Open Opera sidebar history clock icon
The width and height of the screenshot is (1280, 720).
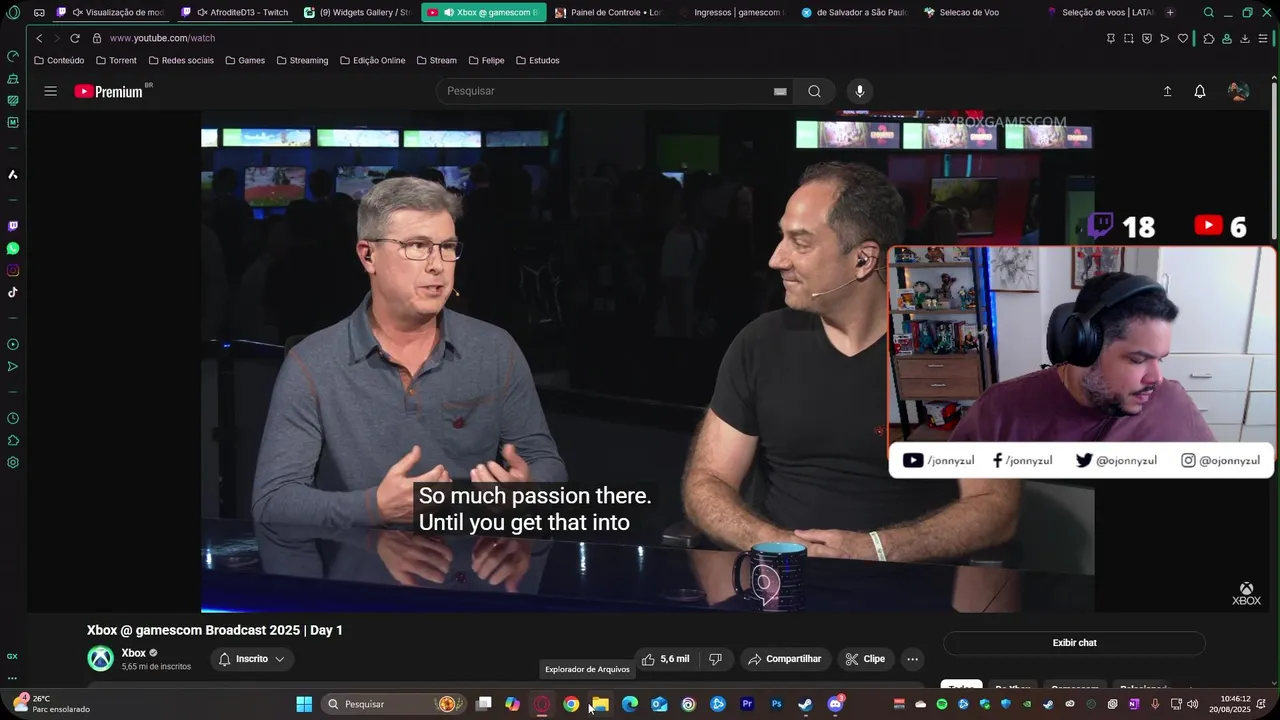[x=13, y=418]
